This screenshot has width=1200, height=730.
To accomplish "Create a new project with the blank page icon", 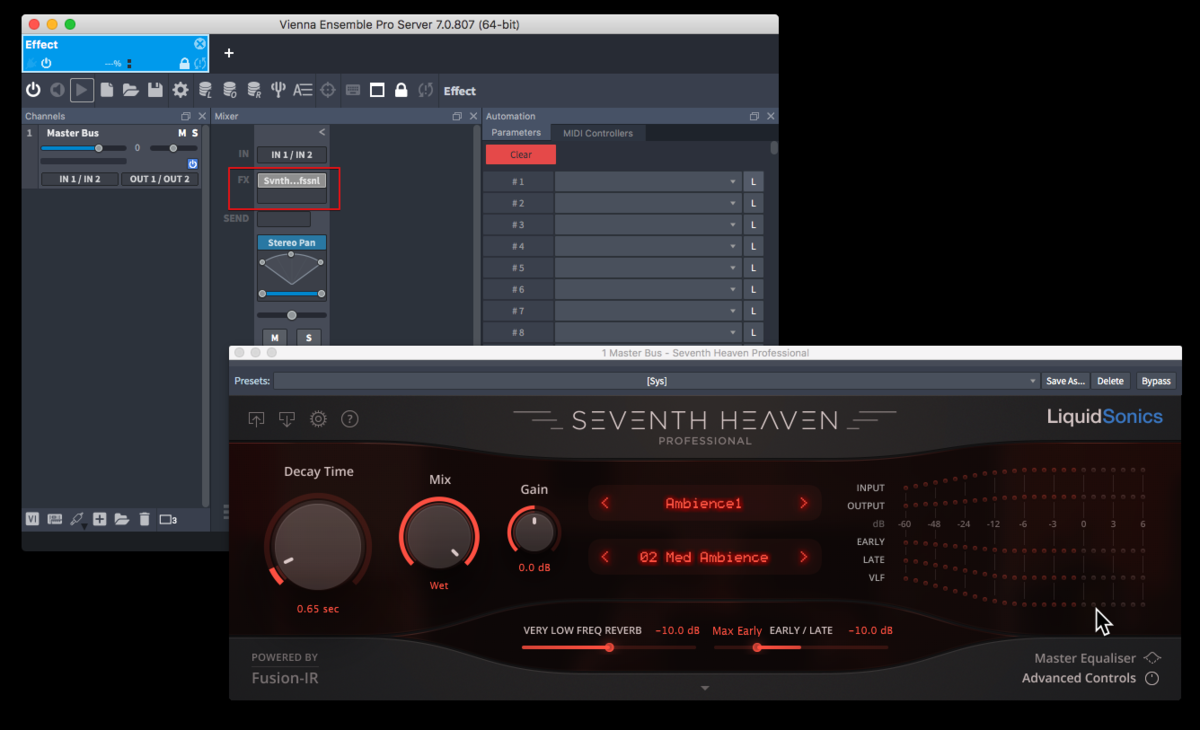I will (x=107, y=90).
